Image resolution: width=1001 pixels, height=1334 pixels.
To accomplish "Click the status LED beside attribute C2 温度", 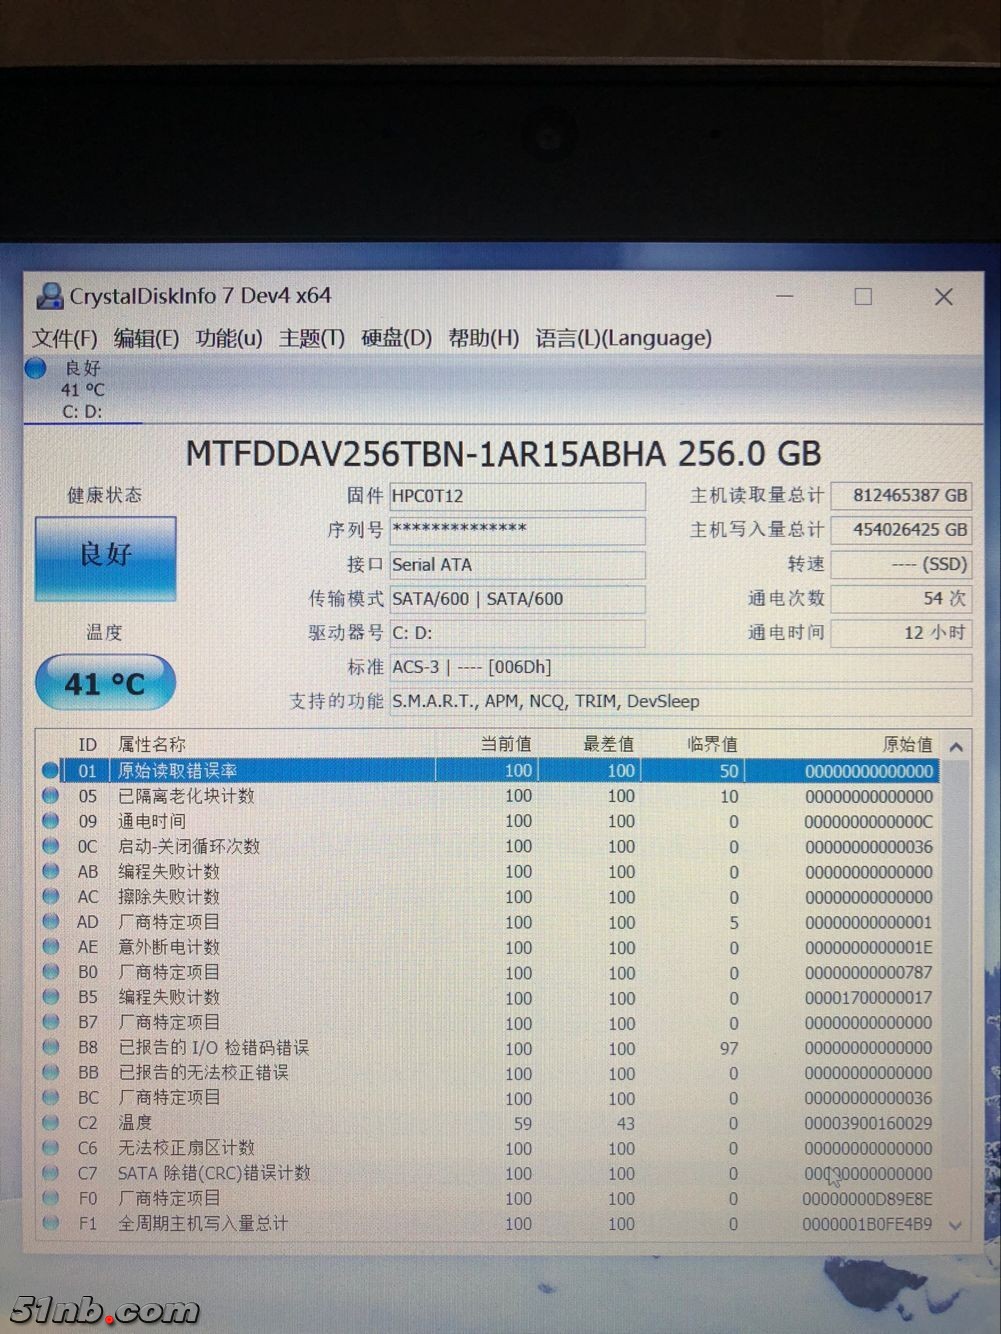I will tap(51, 1122).
